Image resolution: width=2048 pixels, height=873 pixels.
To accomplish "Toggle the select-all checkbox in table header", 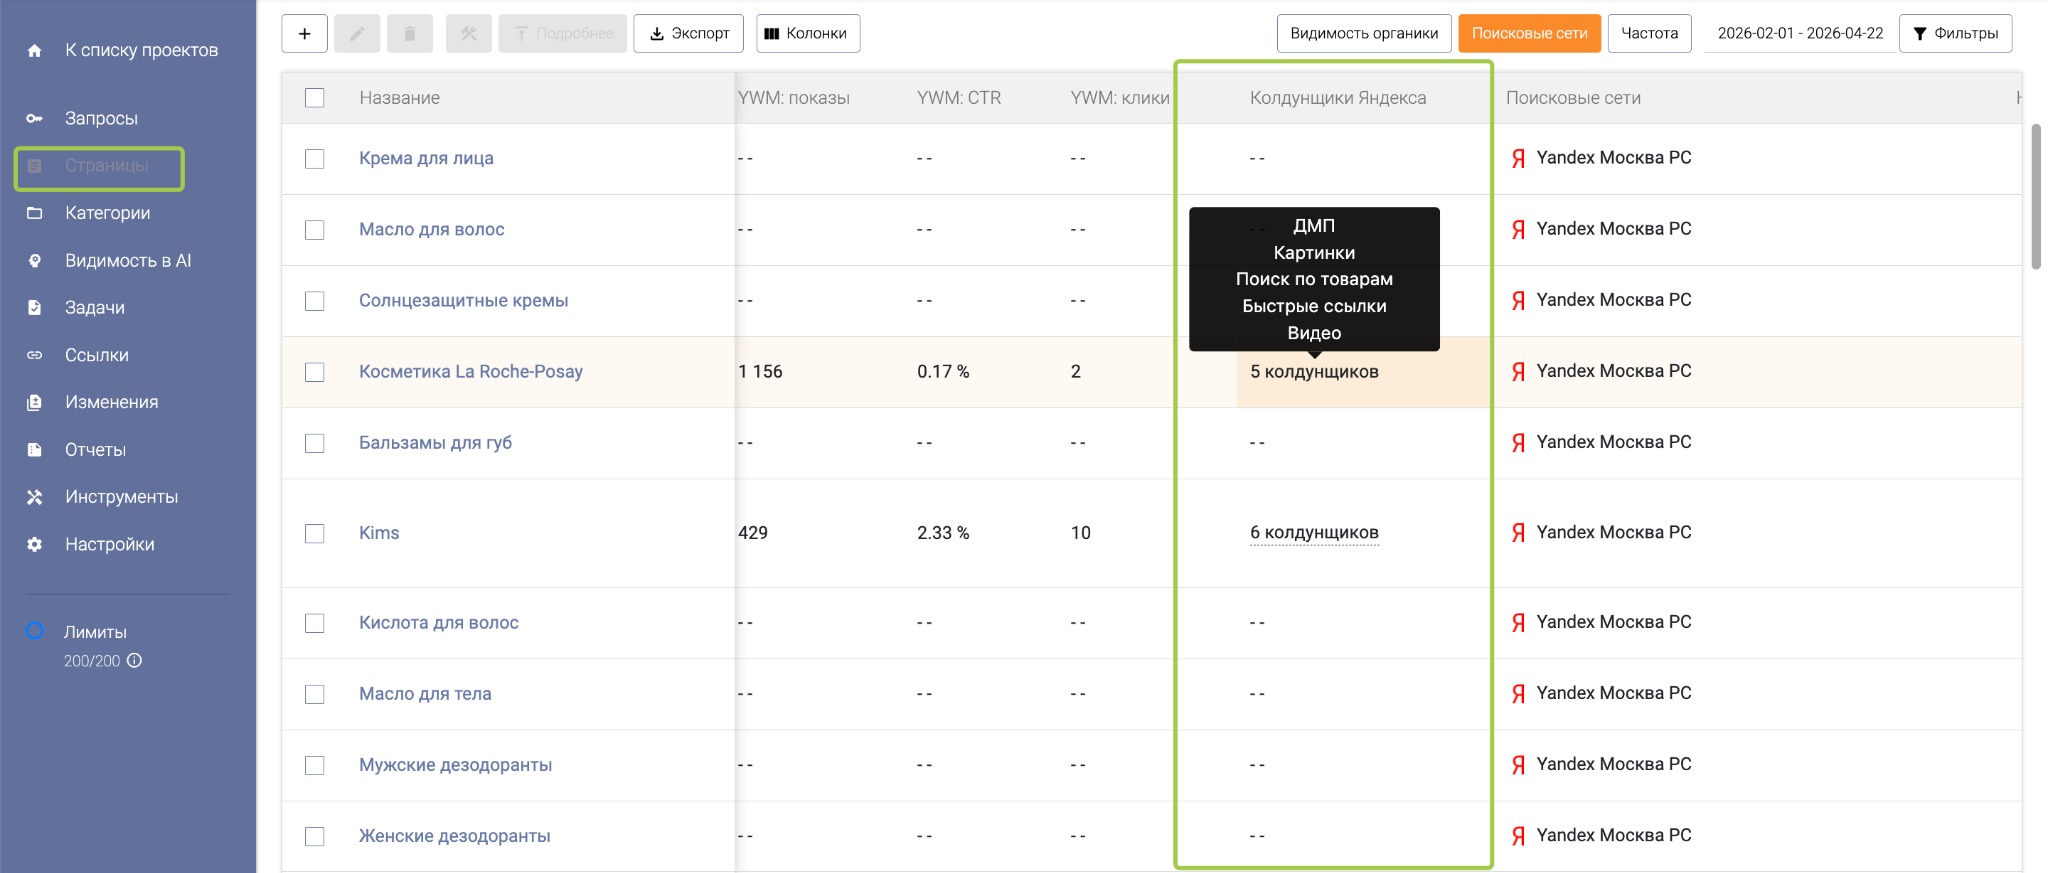I will tap(315, 98).
